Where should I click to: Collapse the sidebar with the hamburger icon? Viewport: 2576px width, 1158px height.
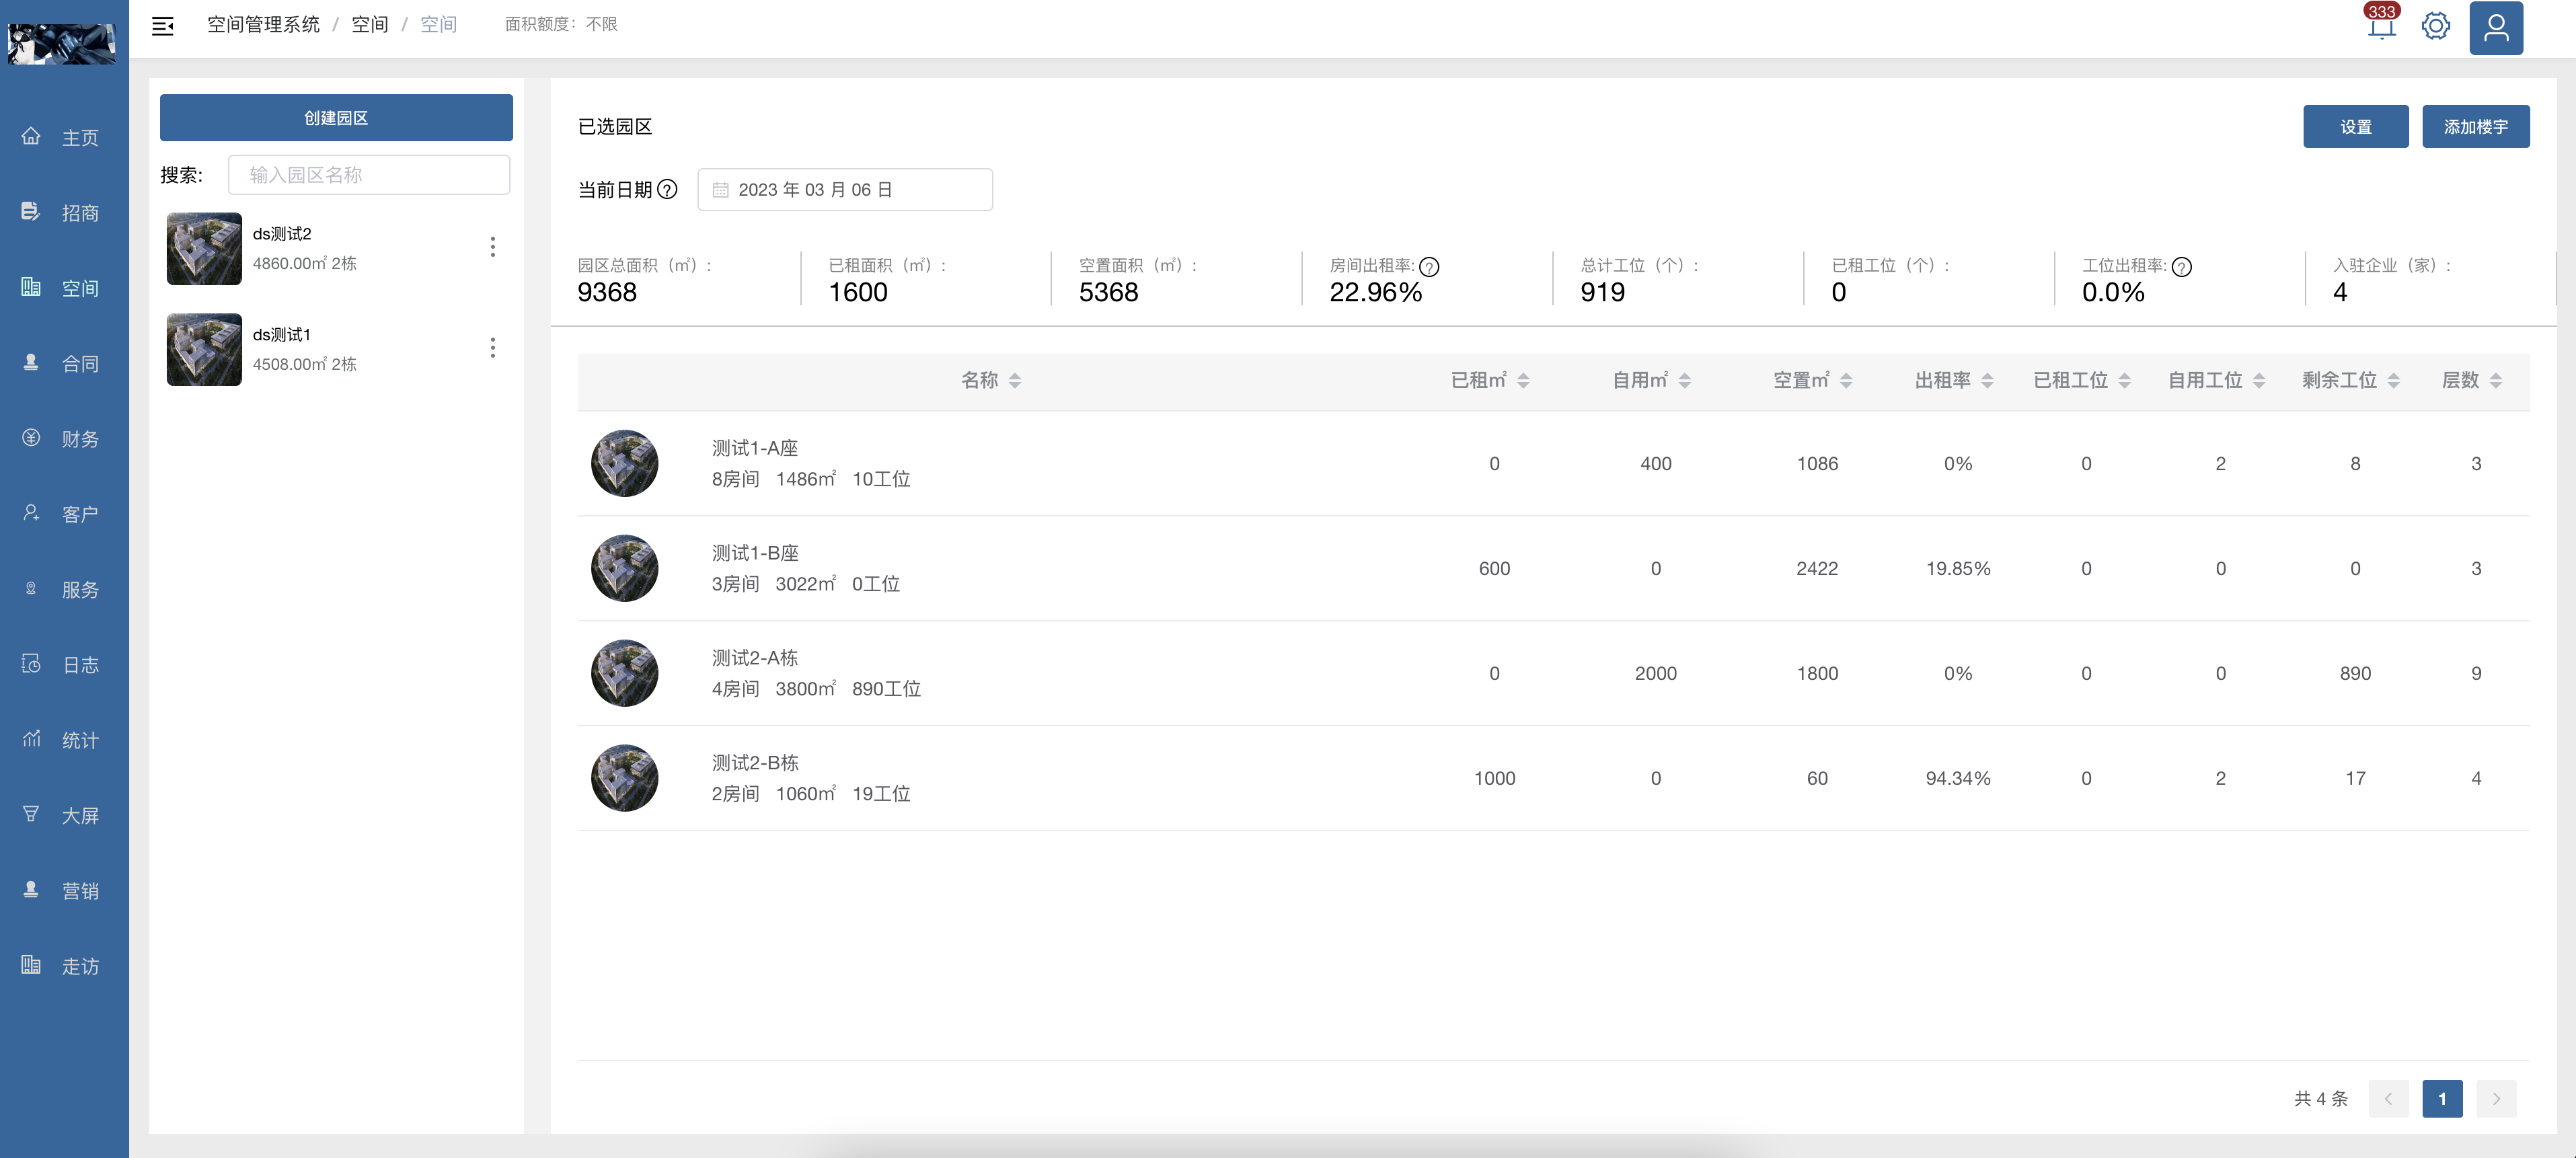pos(162,26)
